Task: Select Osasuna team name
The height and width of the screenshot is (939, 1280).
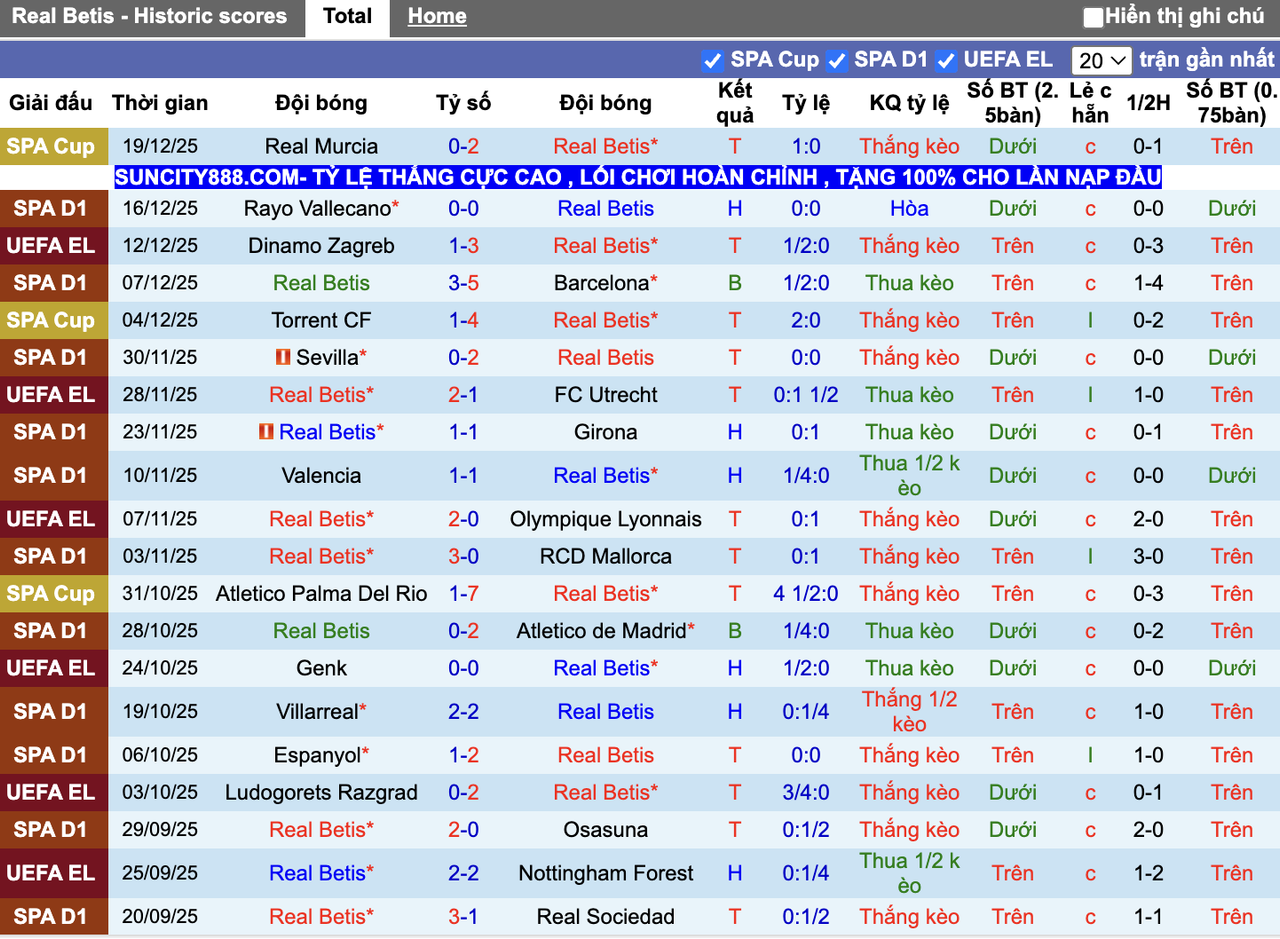Action: pos(606,830)
